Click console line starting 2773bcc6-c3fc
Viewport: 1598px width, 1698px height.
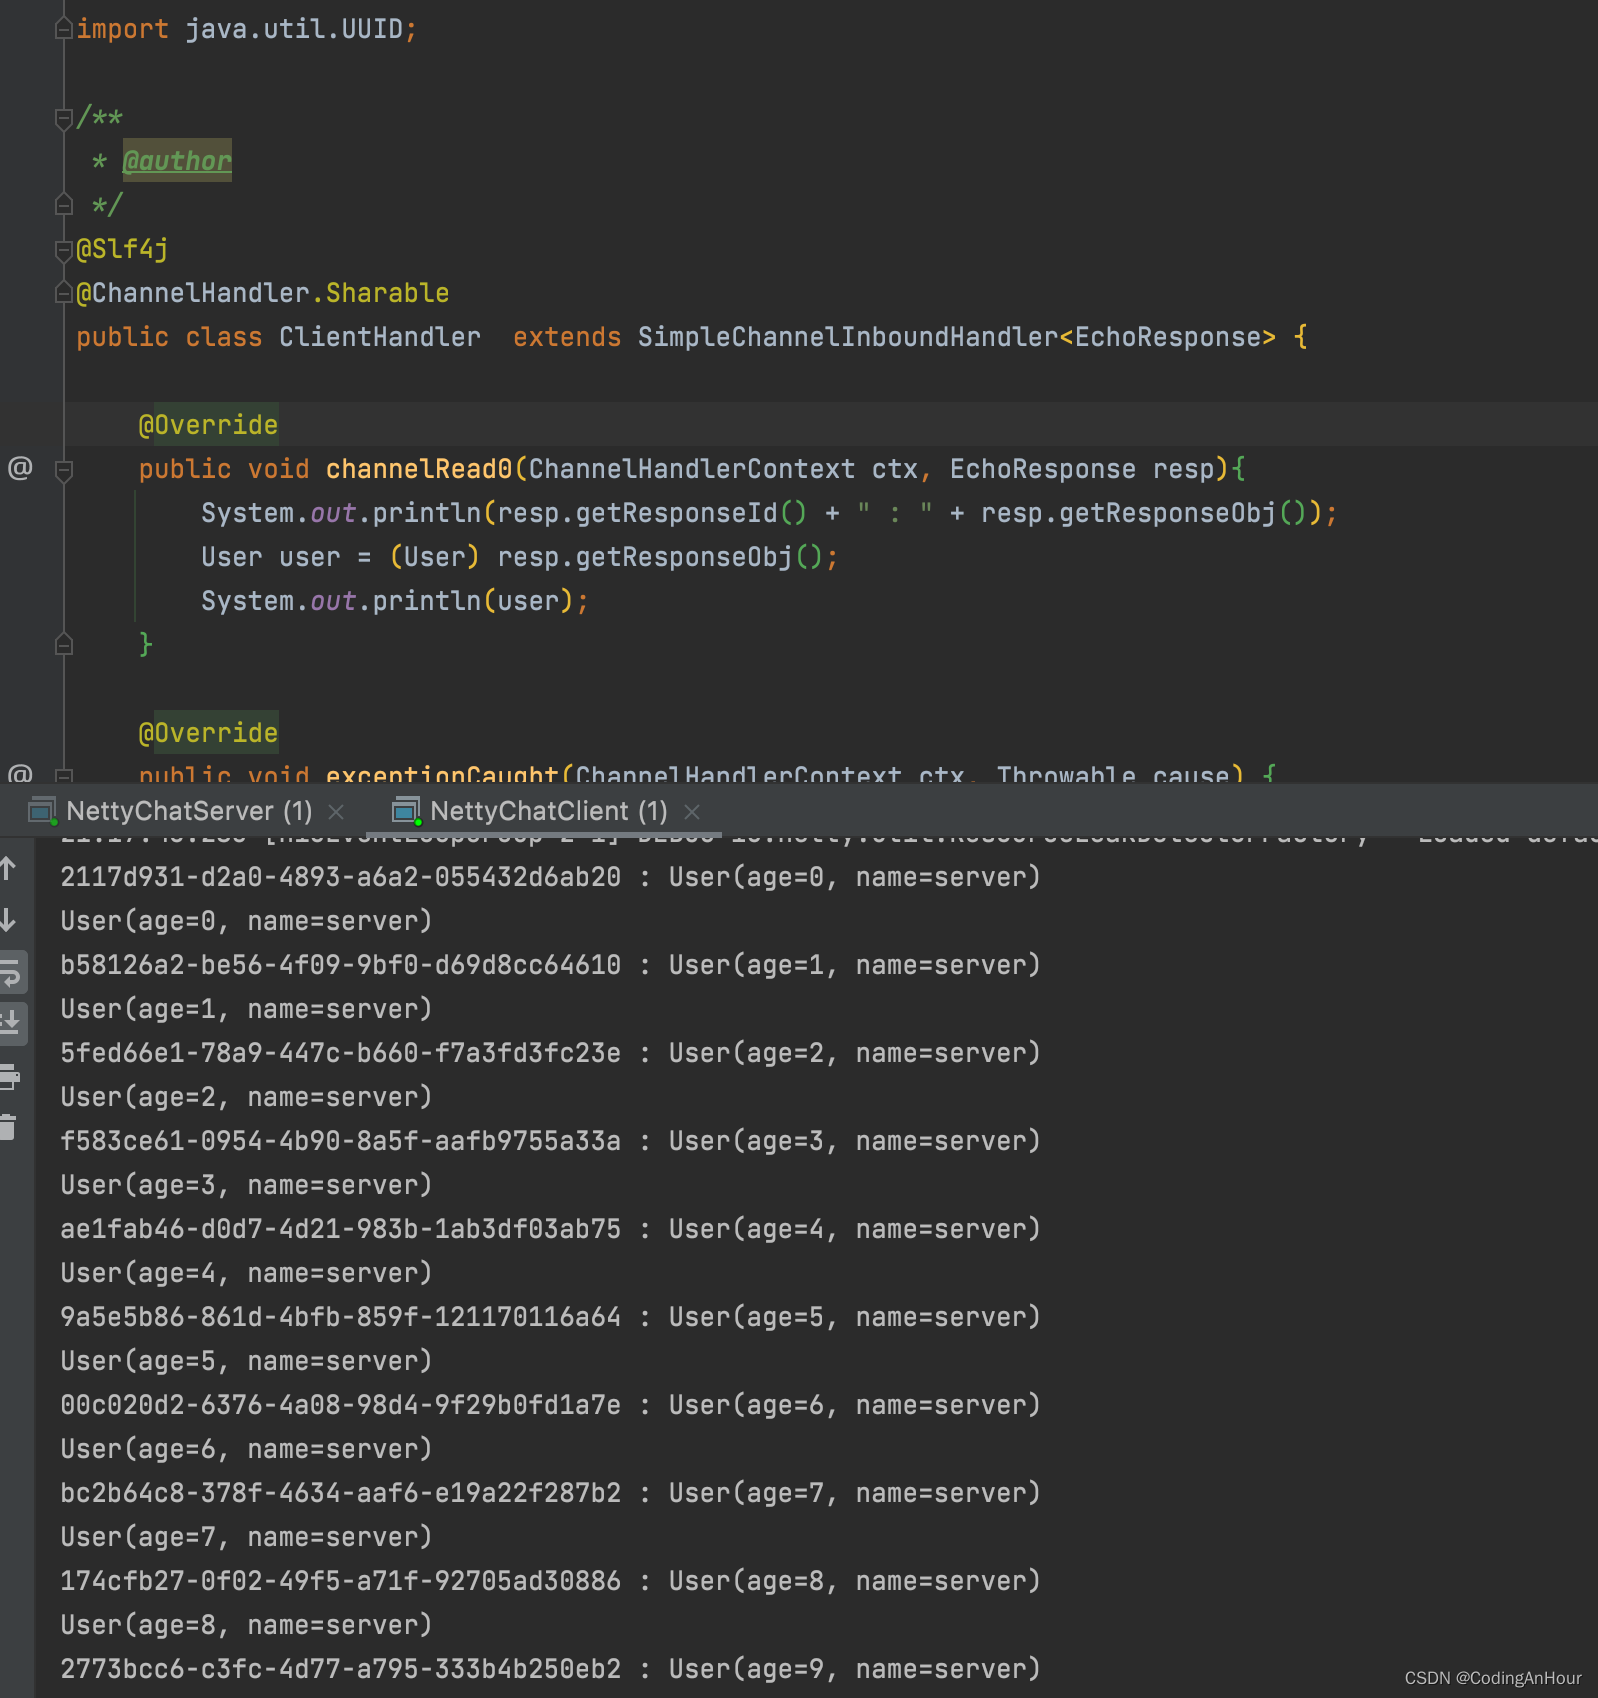click(550, 1669)
